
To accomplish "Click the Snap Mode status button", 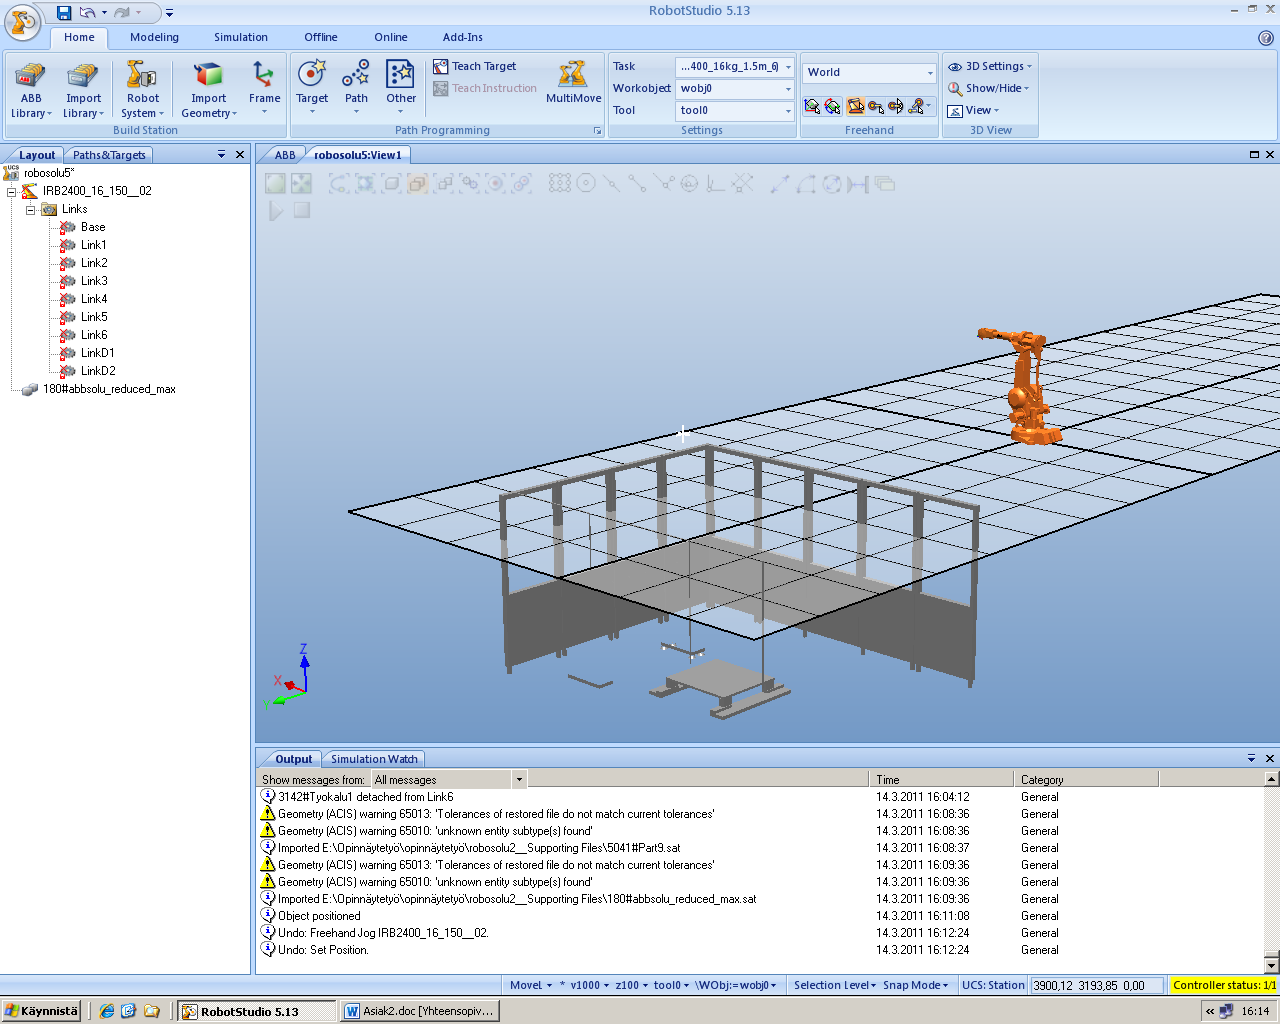I will tap(916, 985).
